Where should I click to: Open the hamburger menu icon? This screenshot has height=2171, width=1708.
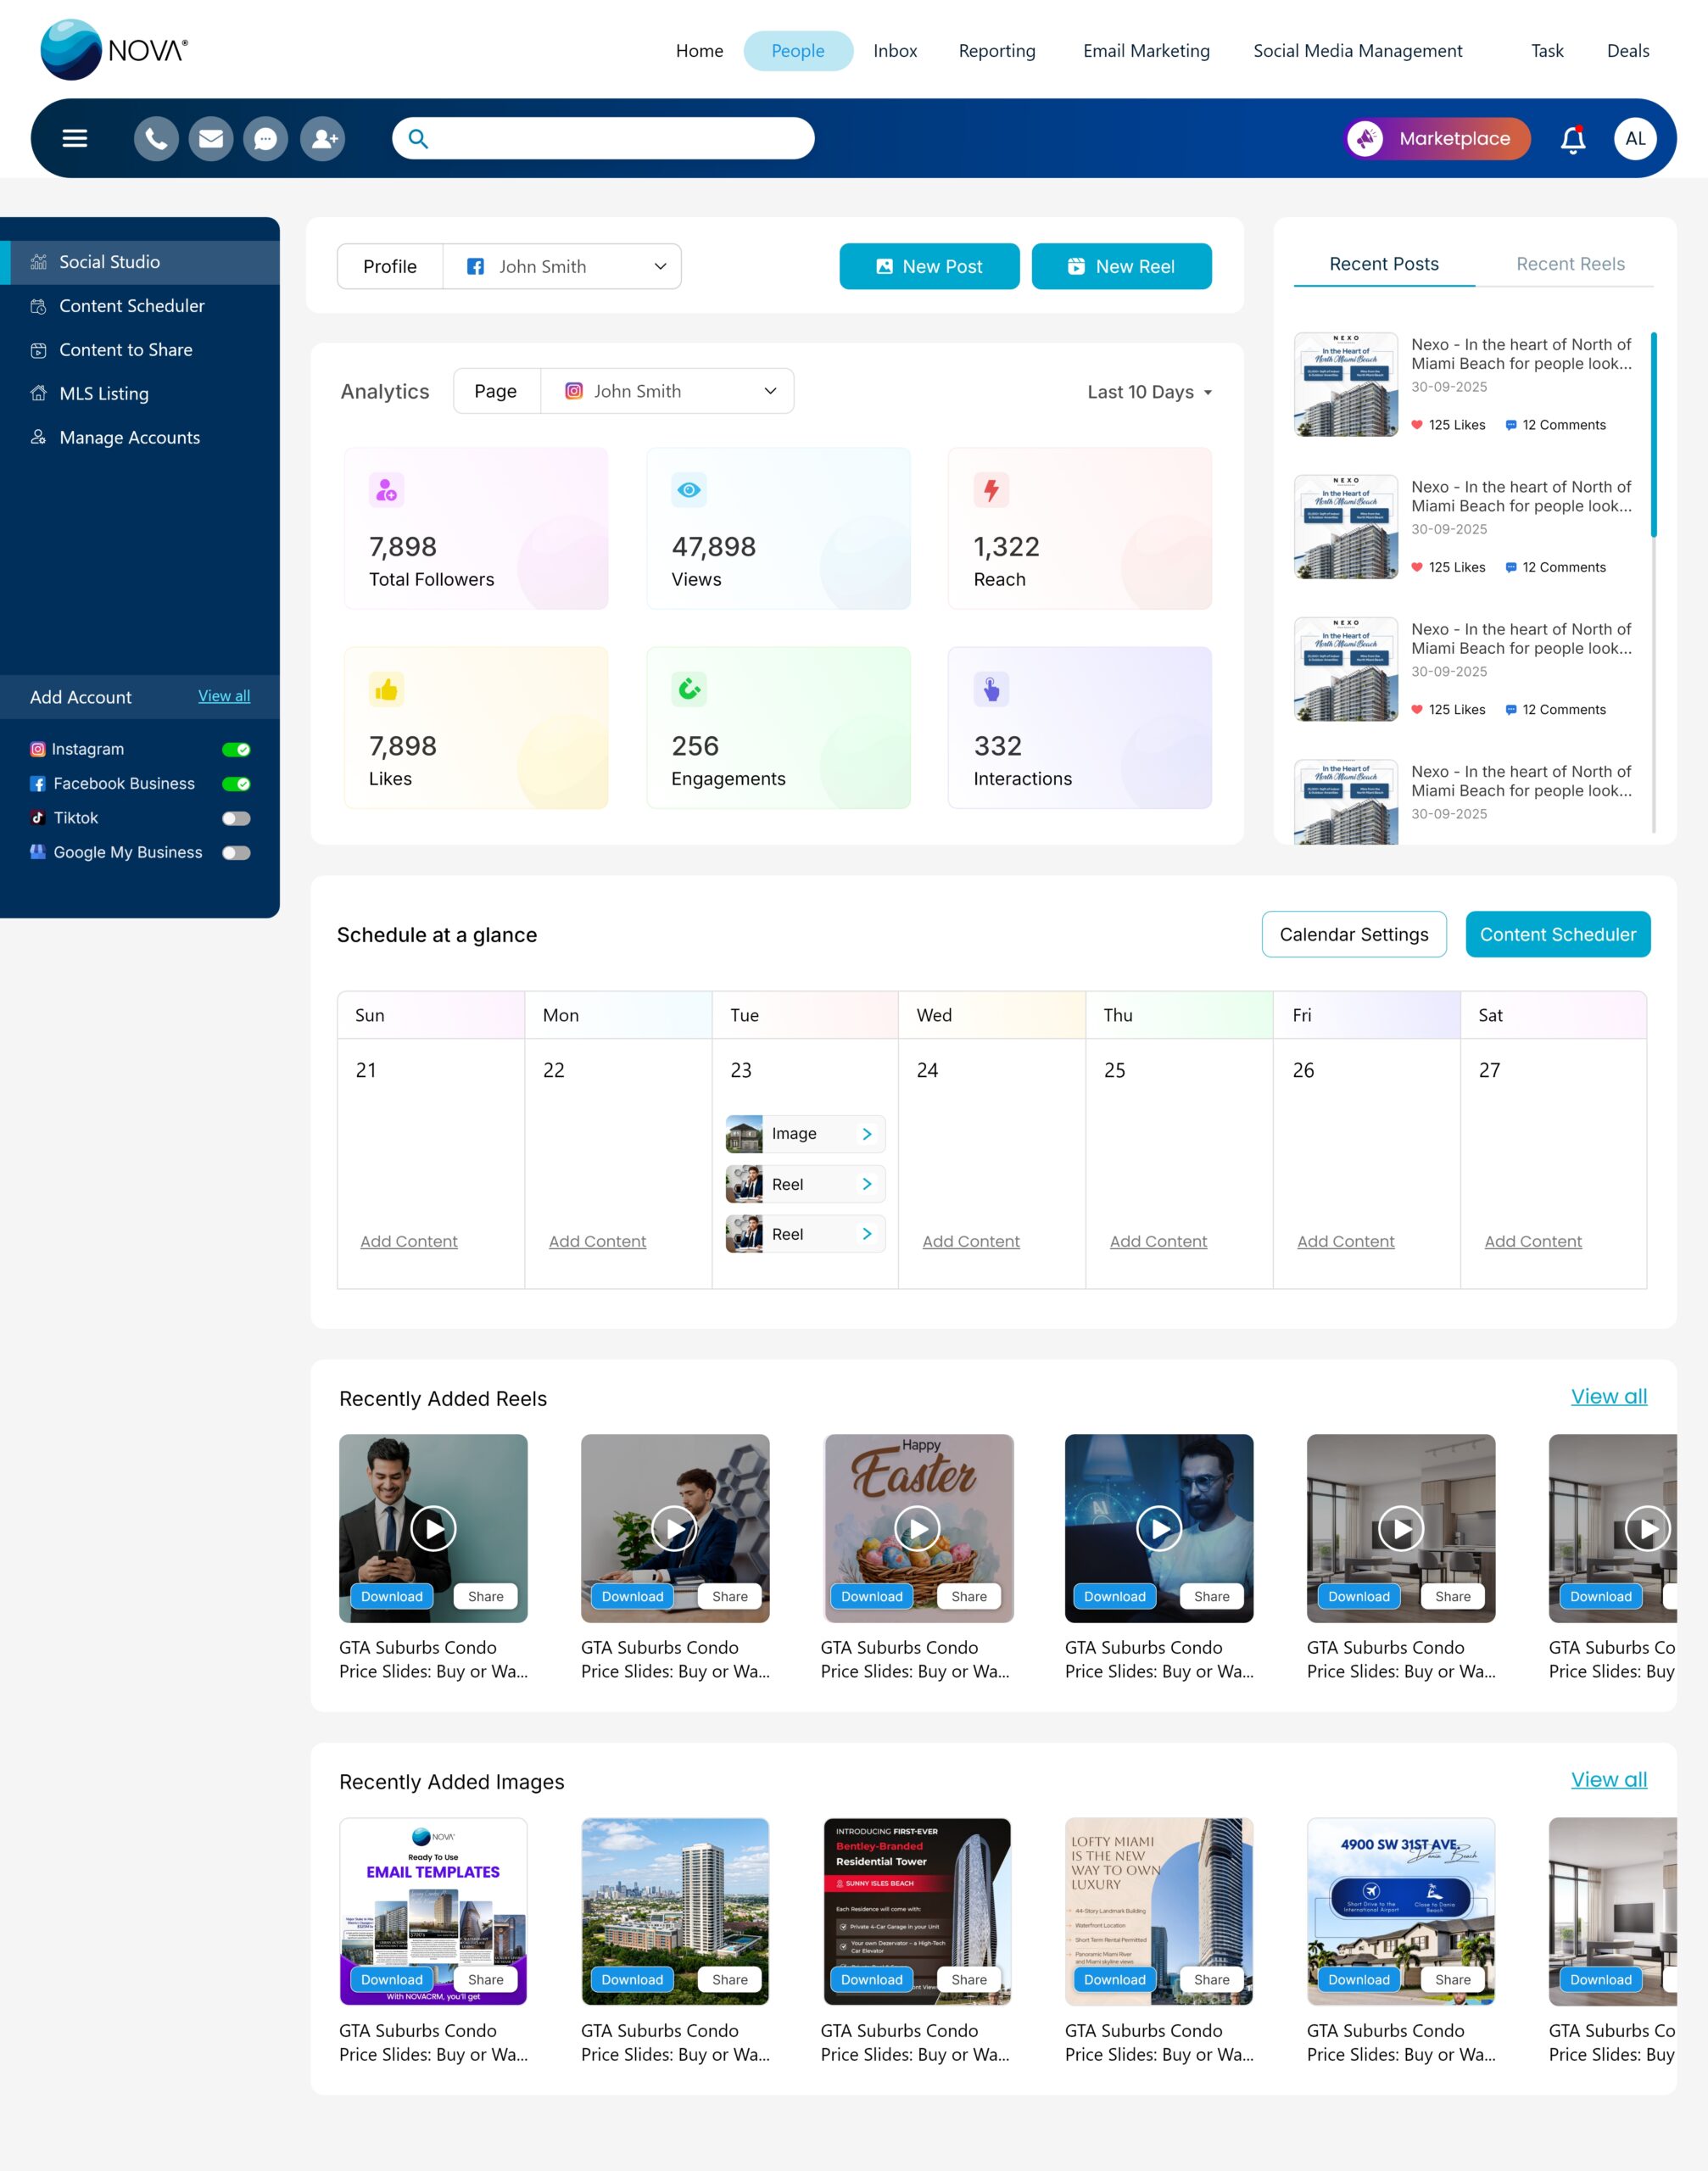click(x=75, y=139)
